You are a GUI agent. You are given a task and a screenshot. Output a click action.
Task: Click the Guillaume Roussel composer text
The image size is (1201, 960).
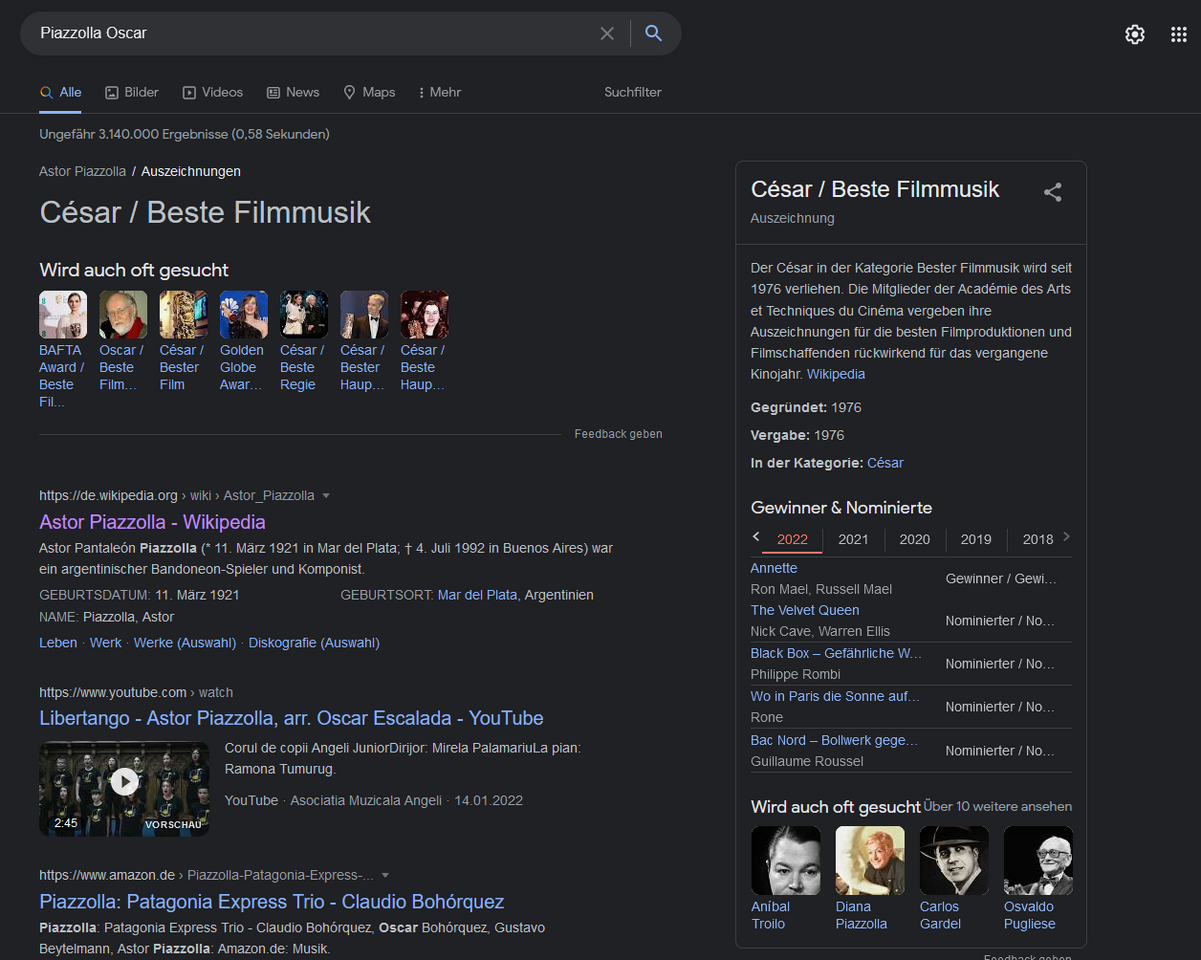(807, 761)
